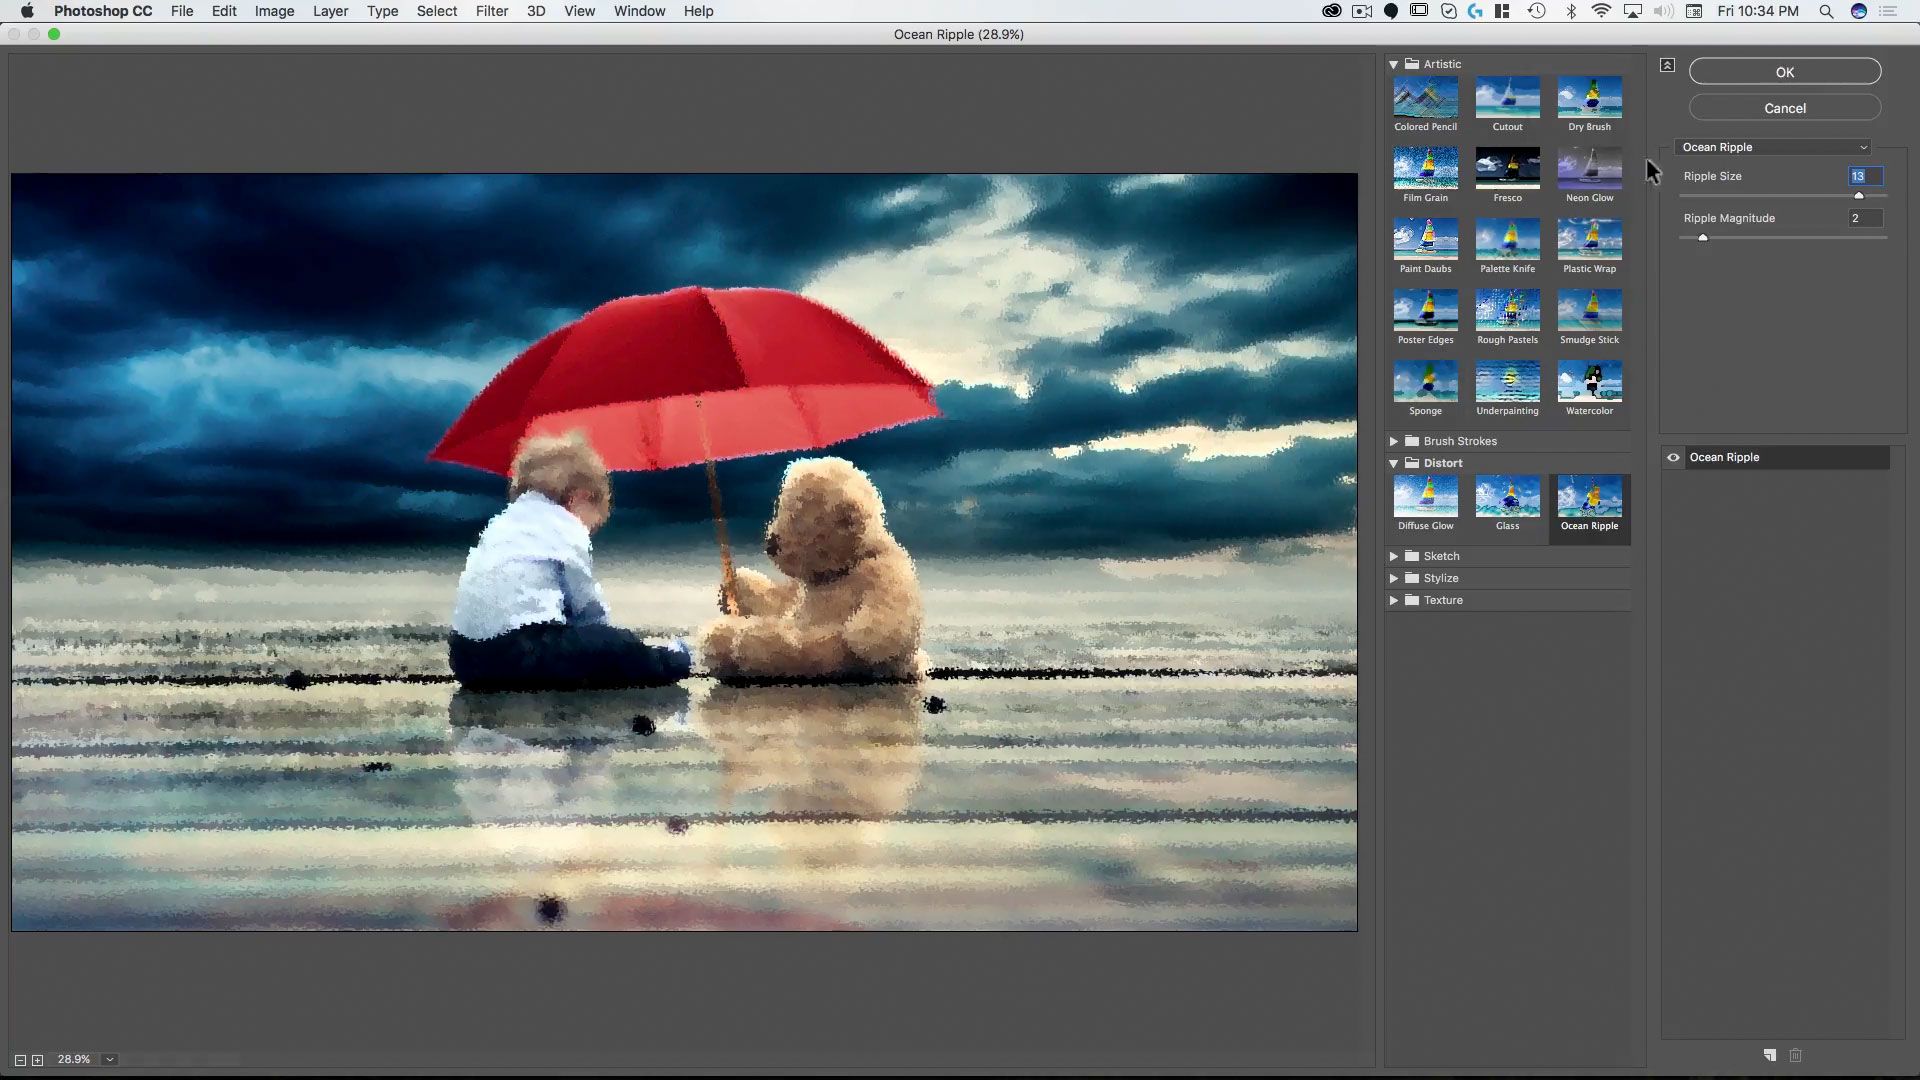Open the Filter menu

[491, 11]
